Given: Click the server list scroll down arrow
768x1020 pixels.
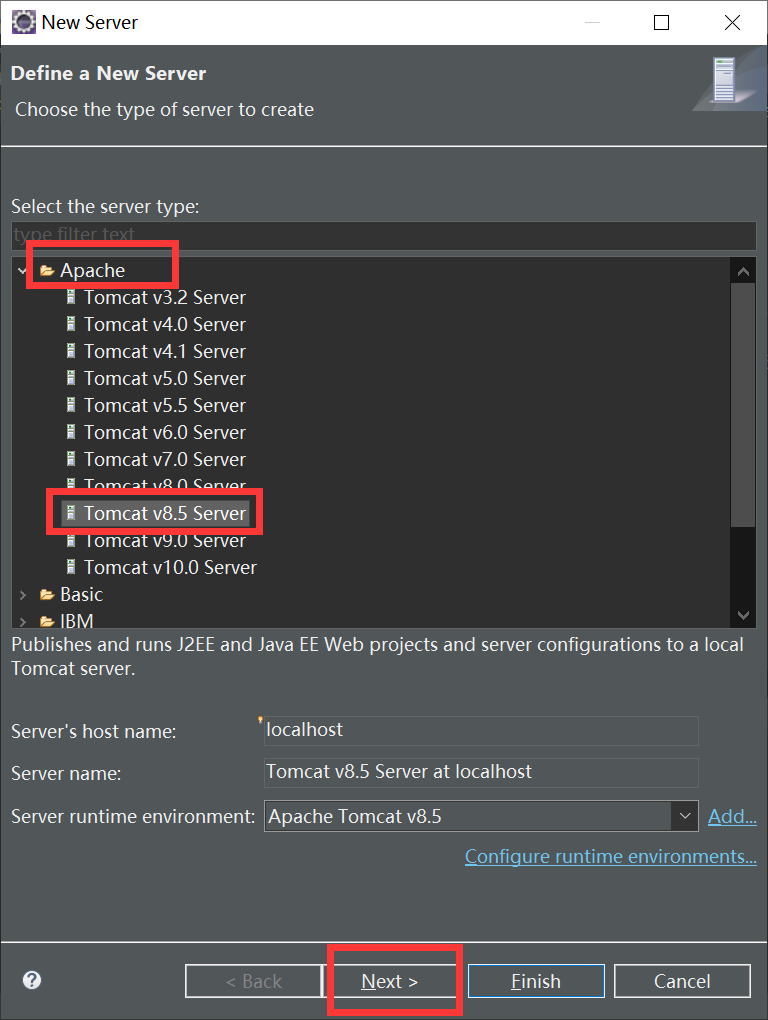Looking at the screenshot, I should click(x=743, y=615).
